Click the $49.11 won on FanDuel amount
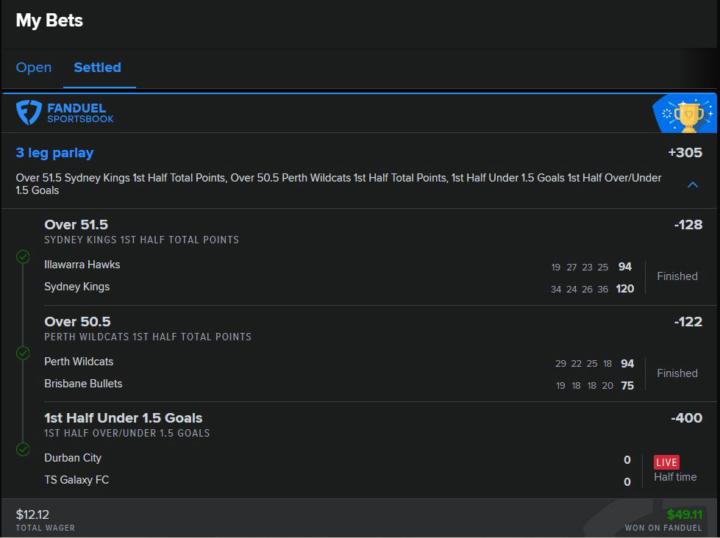Image resolution: width=720 pixels, height=538 pixels. pyautogui.click(x=685, y=515)
